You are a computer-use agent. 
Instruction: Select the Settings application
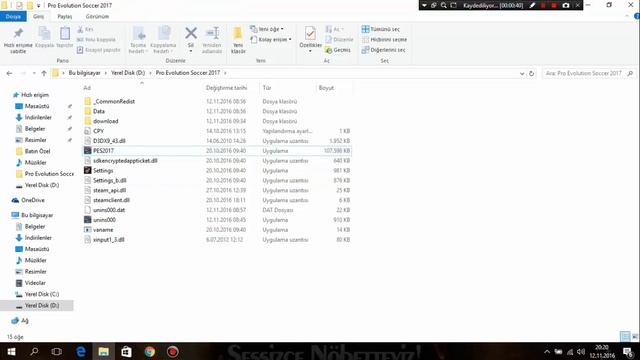[216, 171]
